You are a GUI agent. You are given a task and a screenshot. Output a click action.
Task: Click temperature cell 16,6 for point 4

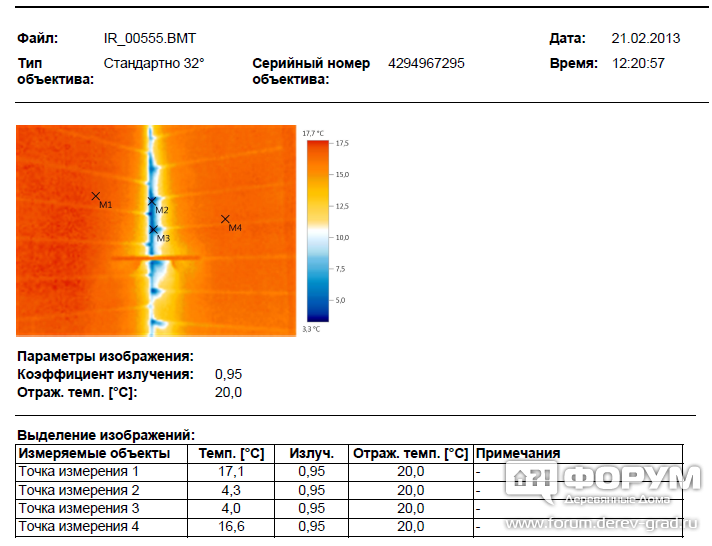(231, 527)
